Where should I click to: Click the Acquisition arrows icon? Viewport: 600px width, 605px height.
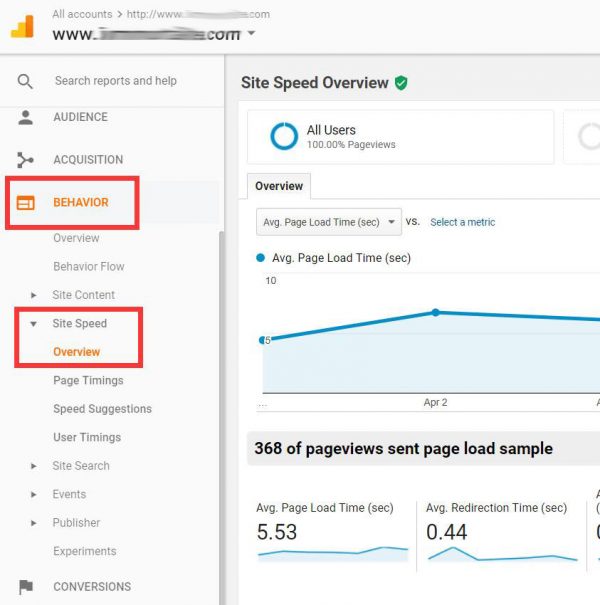[25, 160]
